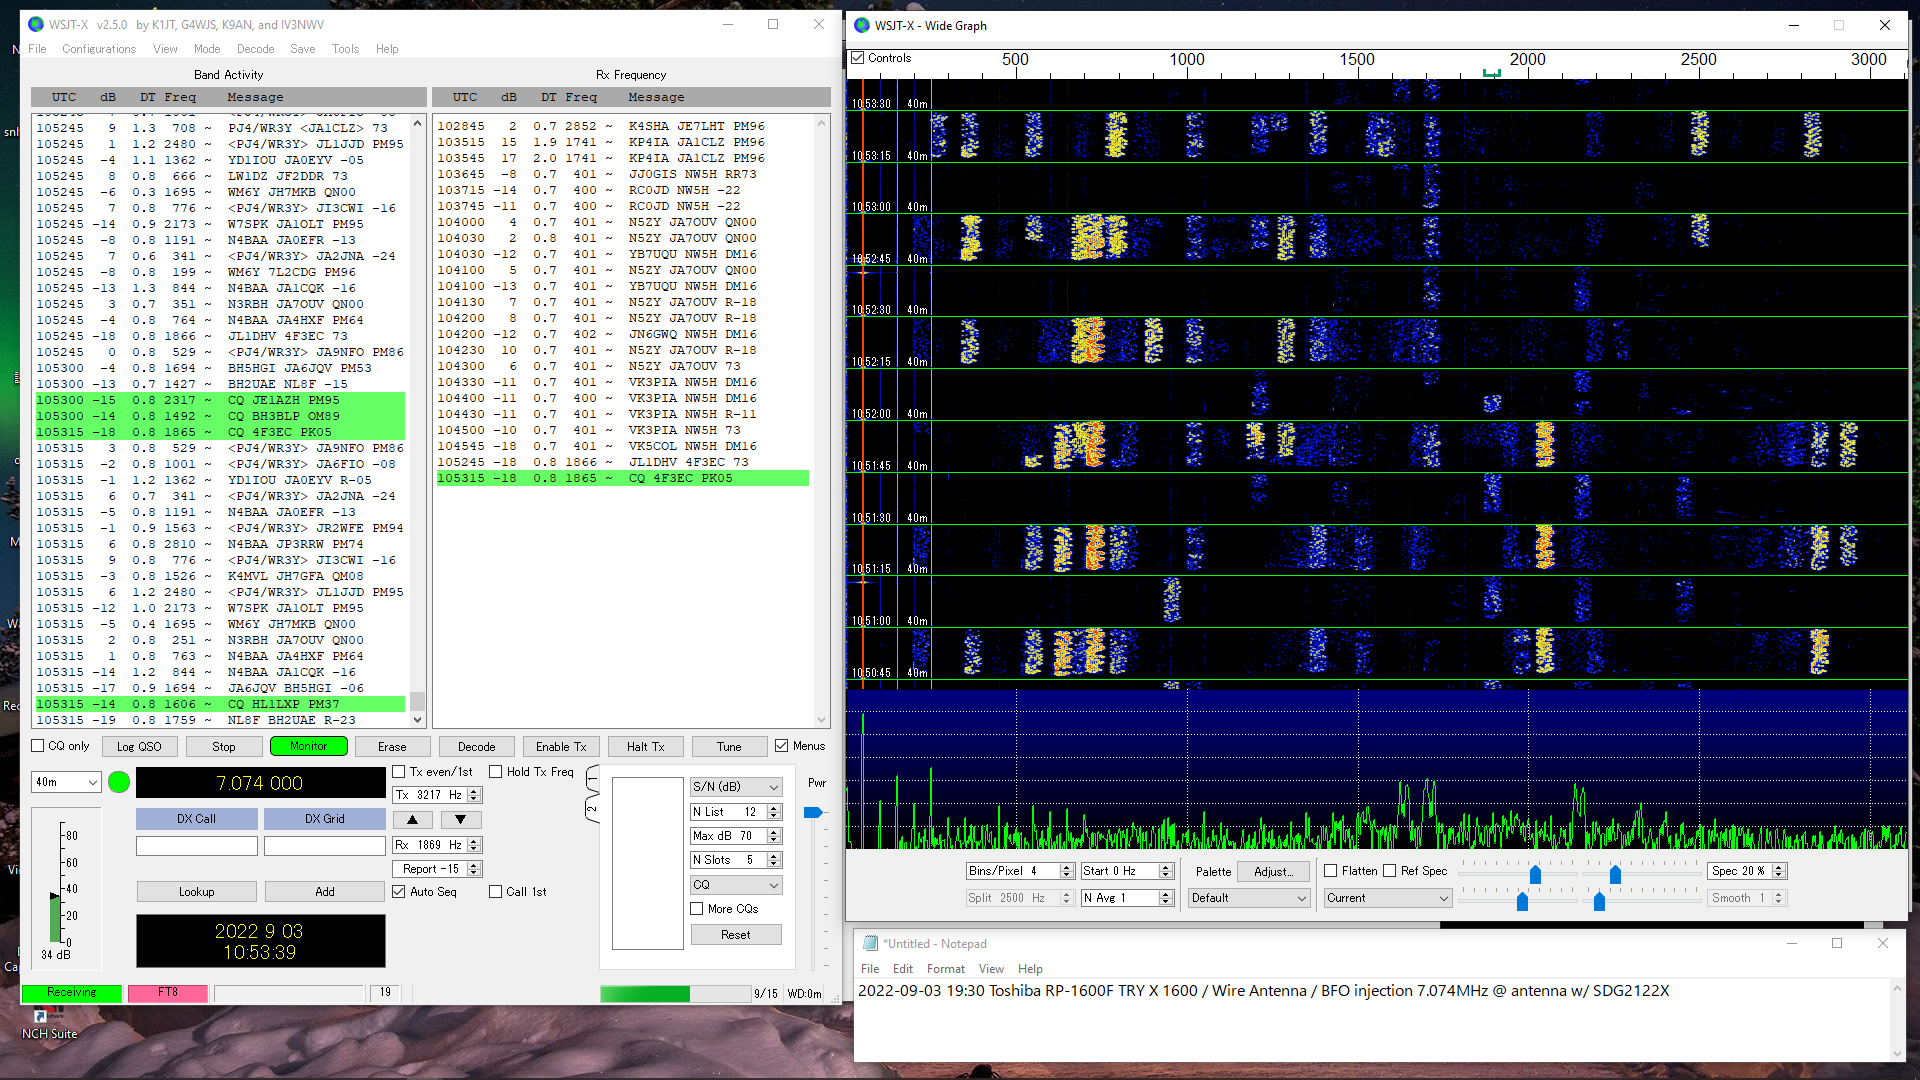Adjust the Max dB 70 spinner

[x=774, y=836]
